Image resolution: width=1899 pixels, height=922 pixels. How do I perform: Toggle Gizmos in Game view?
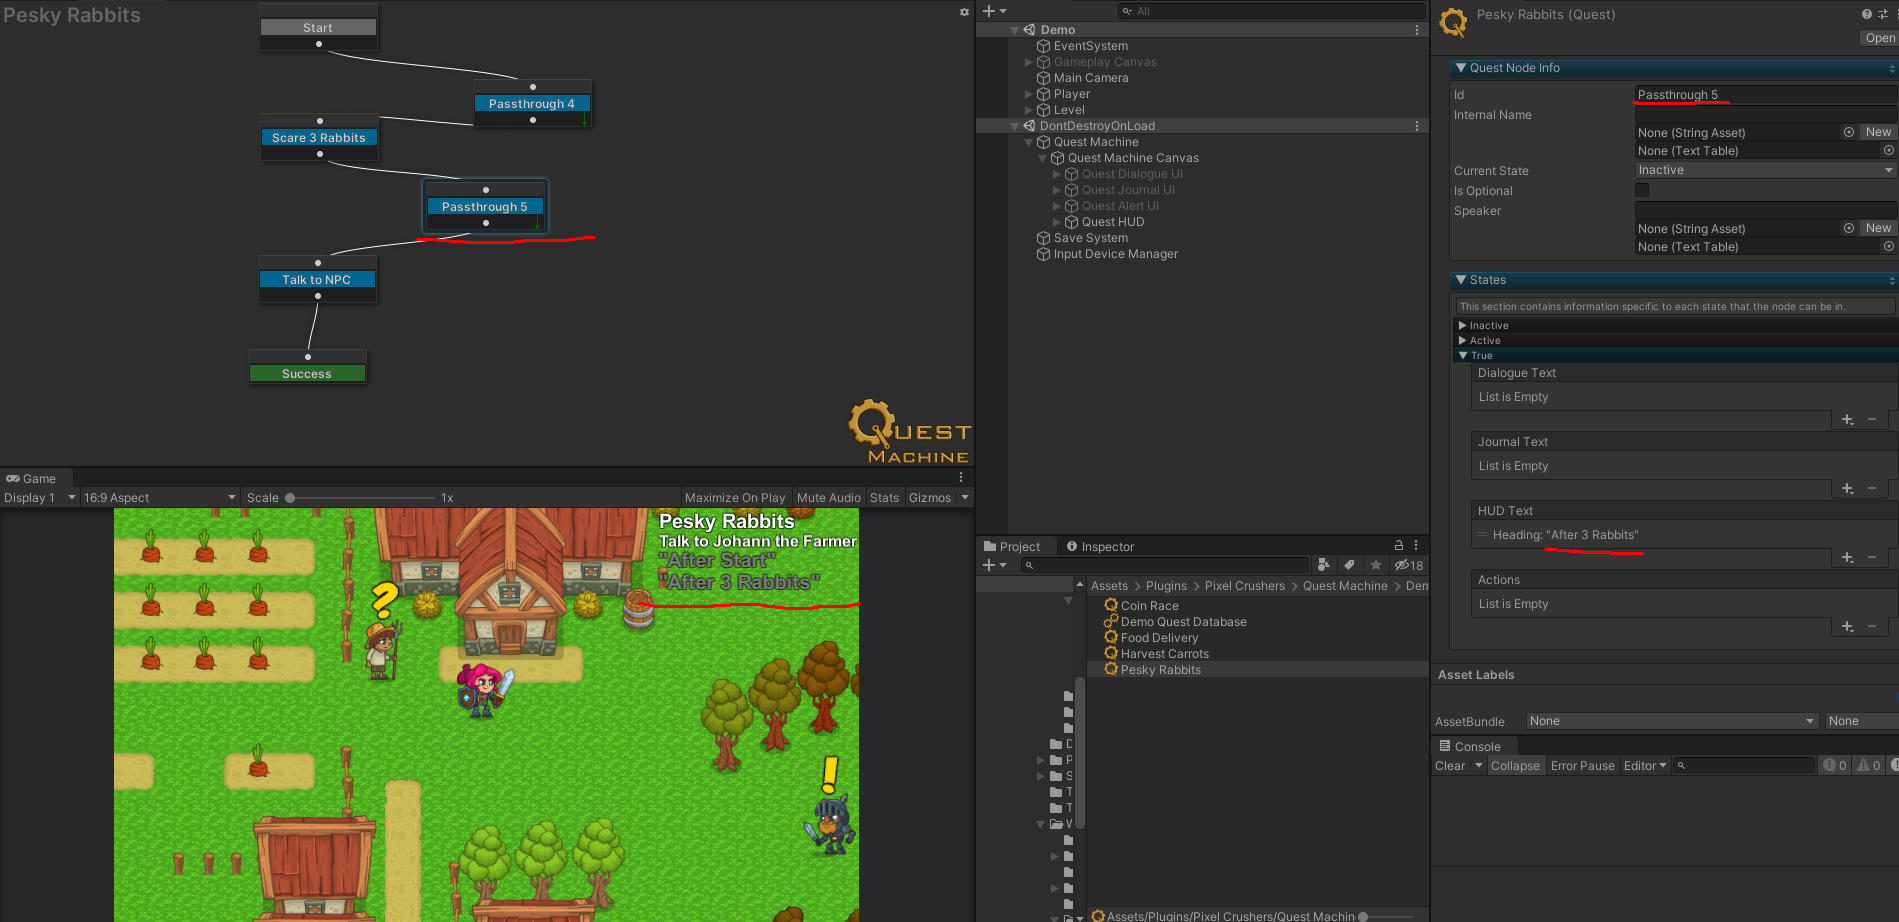[930, 498]
